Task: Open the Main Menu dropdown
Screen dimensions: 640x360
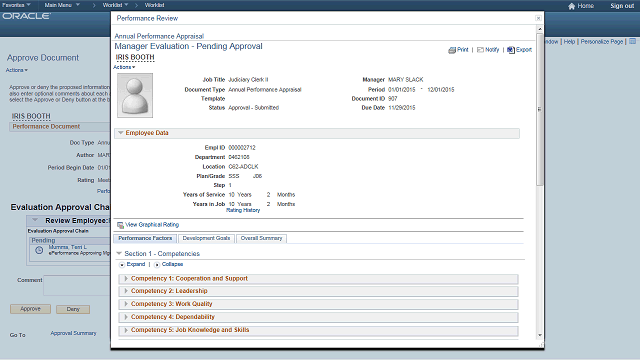Action: click(x=62, y=5)
